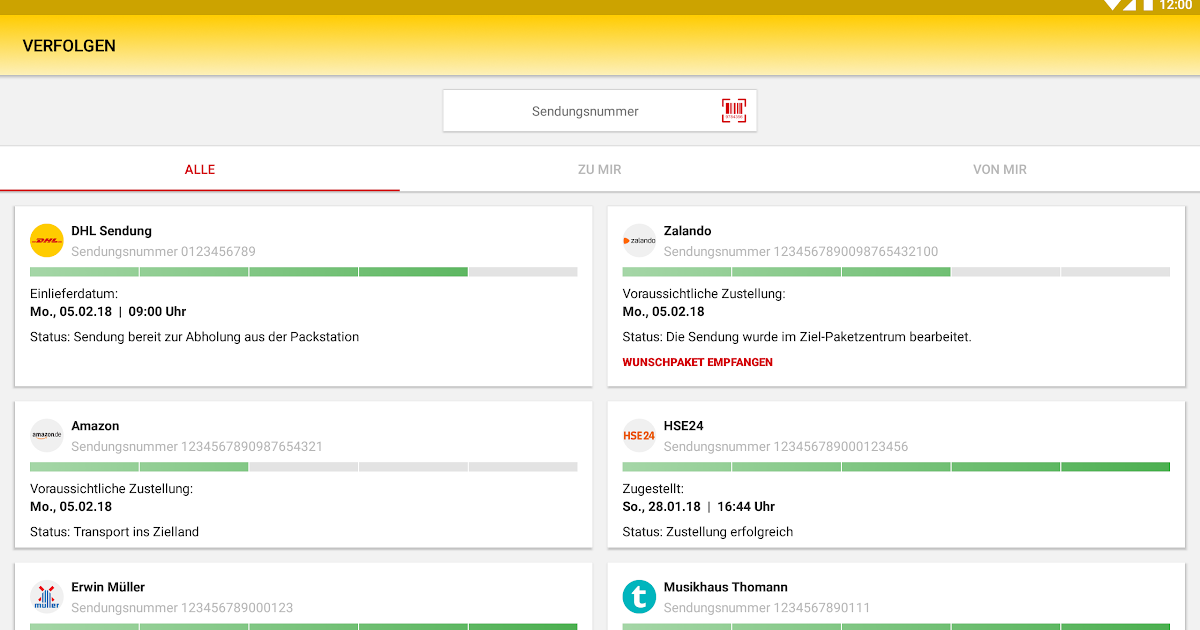
Task: Tap the HSE24 logo icon
Action: pyautogui.click(x=639, y=435)
